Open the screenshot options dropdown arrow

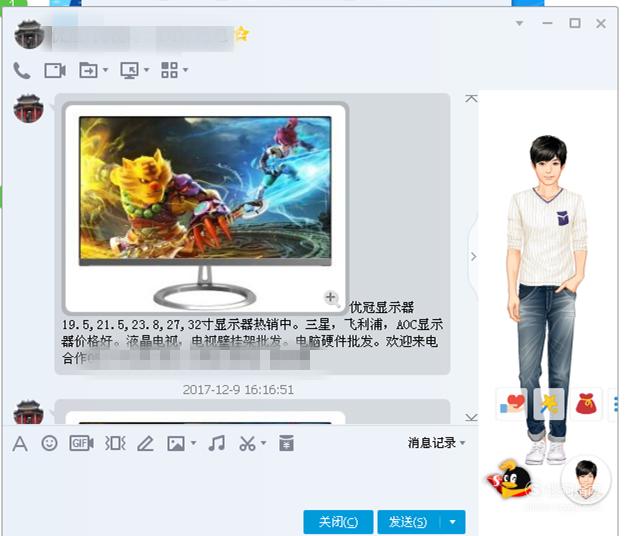pyautogui.click(x=263, y=443)
